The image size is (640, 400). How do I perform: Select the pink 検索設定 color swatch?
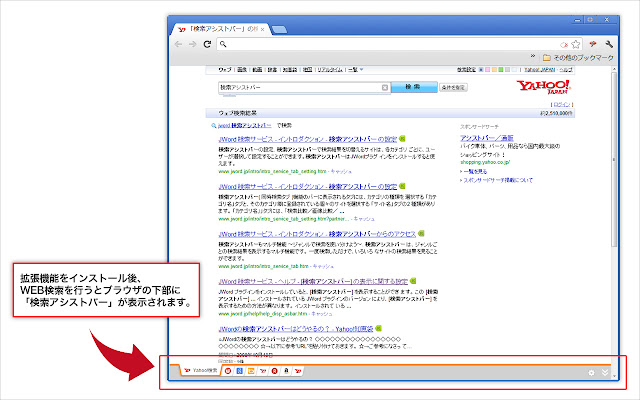pyautogui.click(x=487, y=70)
